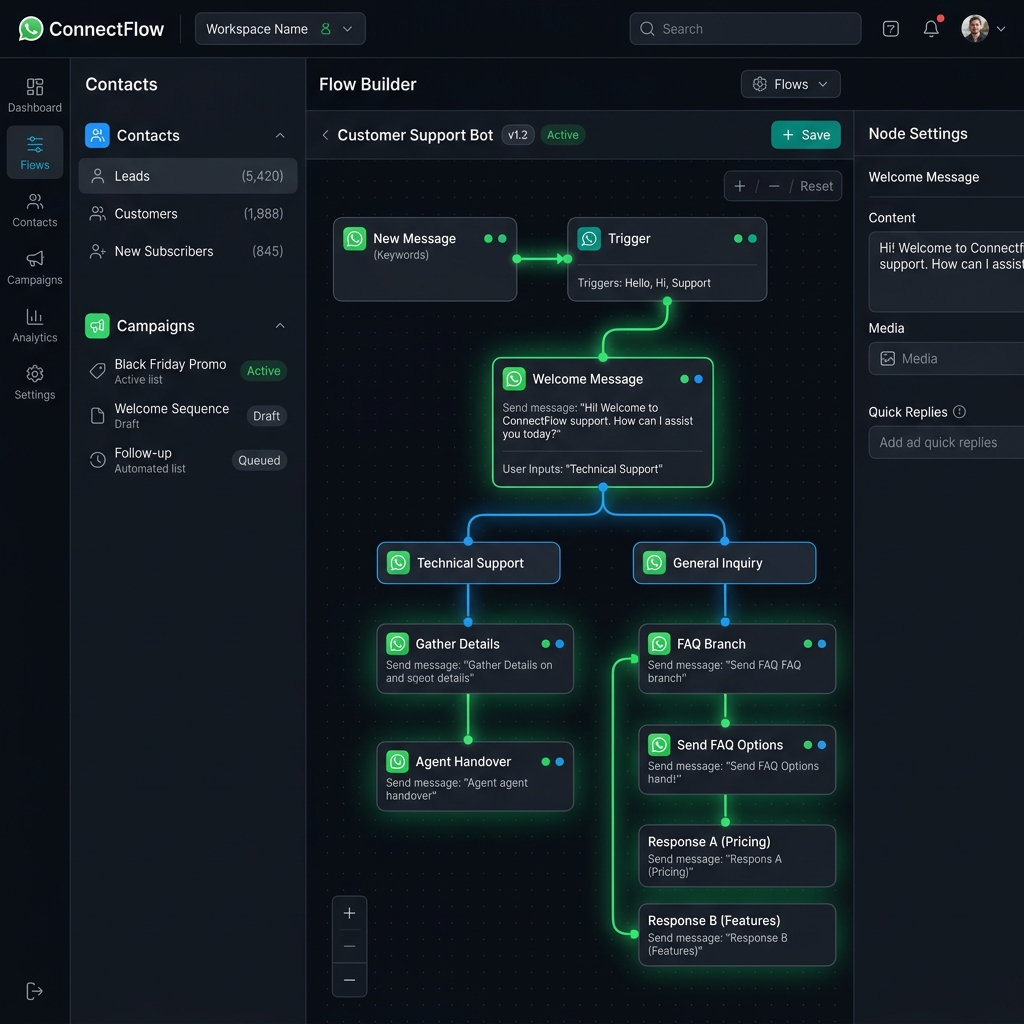The height and width of the screenshot is (1024, 1024).
Task: Expand the account menu chevron beside avatar
Action: pyautogui.click(x=1000, y=29)
